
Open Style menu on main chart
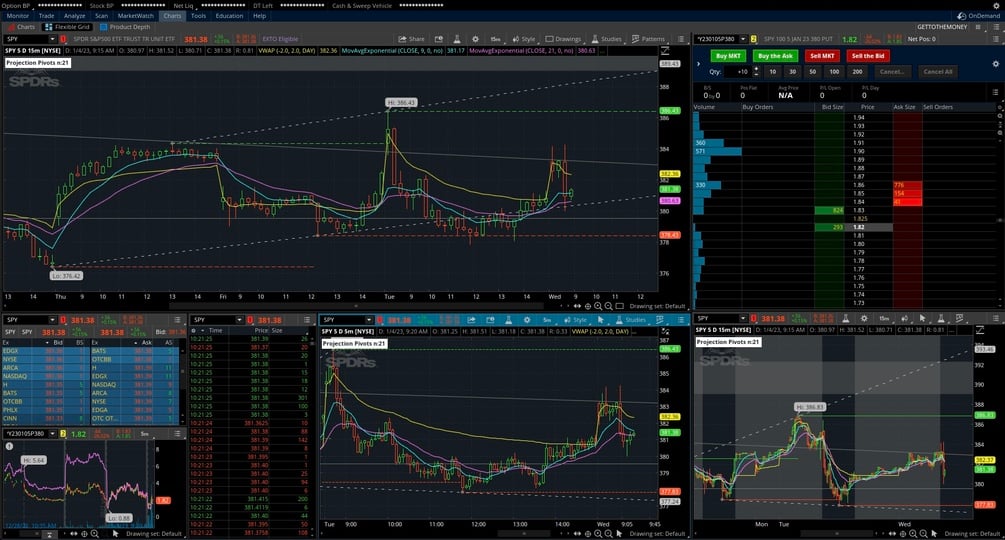click(x=524, y=39)
